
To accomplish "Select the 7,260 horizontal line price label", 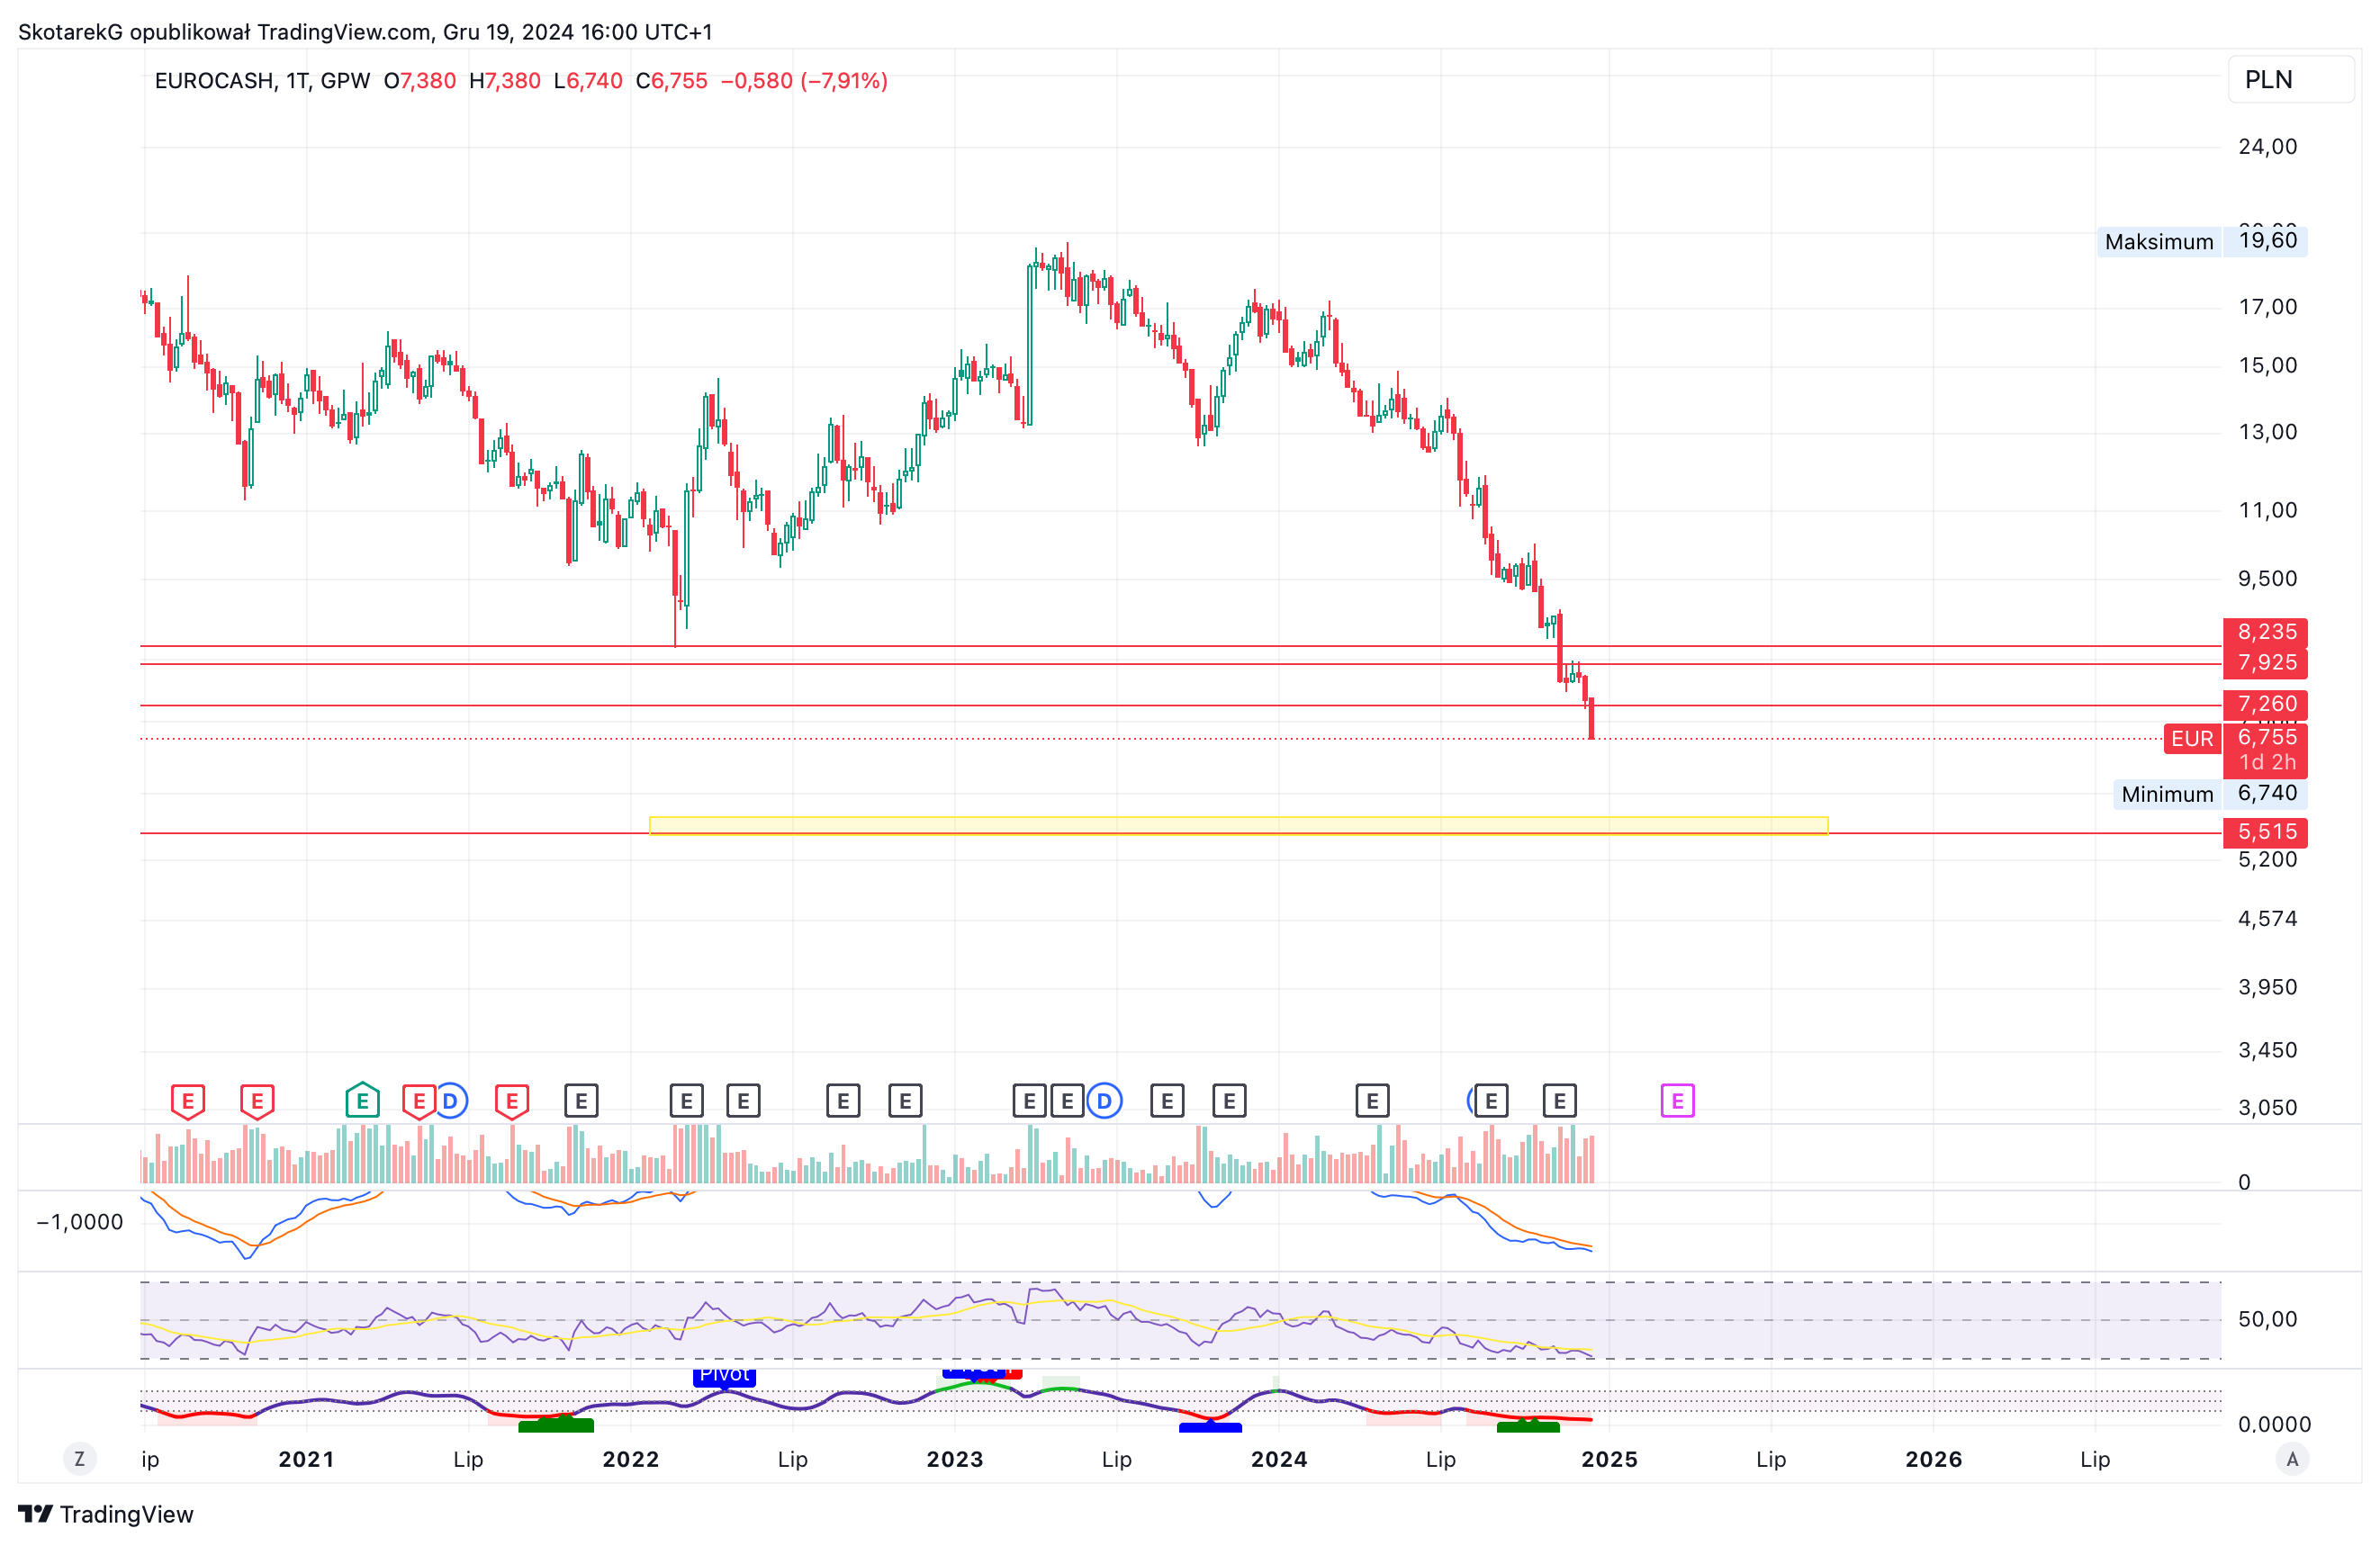I will (2266, 704).
